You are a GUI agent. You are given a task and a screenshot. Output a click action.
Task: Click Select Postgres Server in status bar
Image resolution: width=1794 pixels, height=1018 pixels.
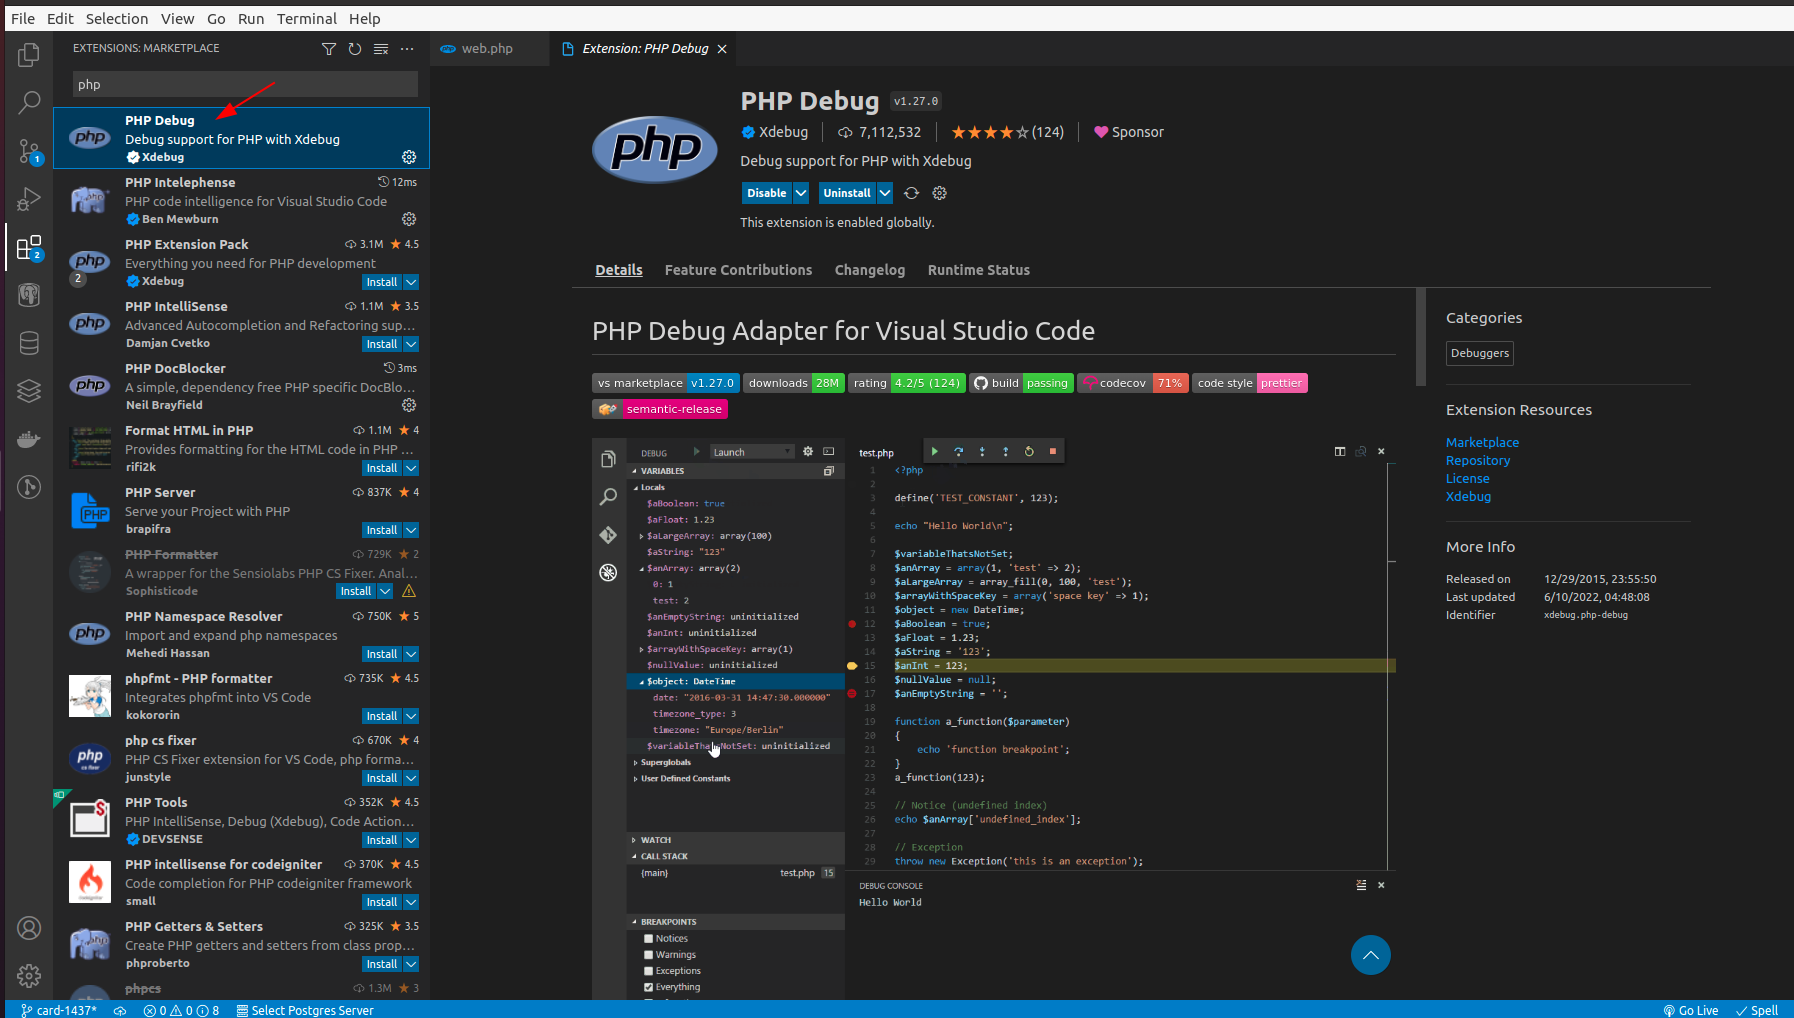[x=305, y=1010]
